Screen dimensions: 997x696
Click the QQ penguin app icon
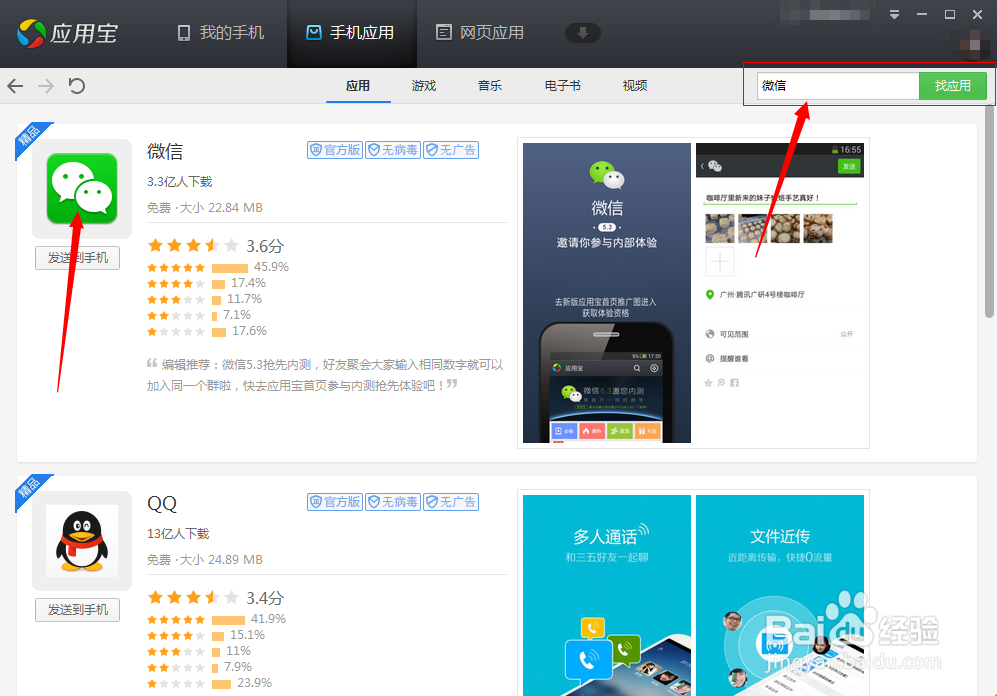coord(82,541)
